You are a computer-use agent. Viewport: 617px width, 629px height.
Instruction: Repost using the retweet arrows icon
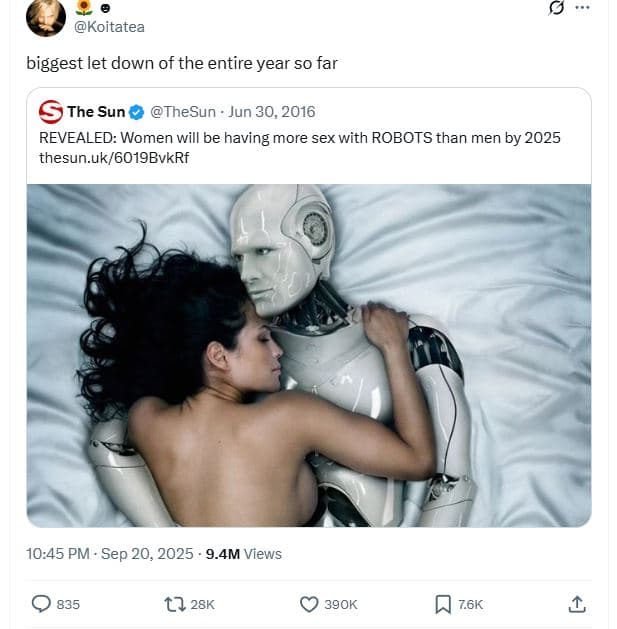[x=172, y=604]
